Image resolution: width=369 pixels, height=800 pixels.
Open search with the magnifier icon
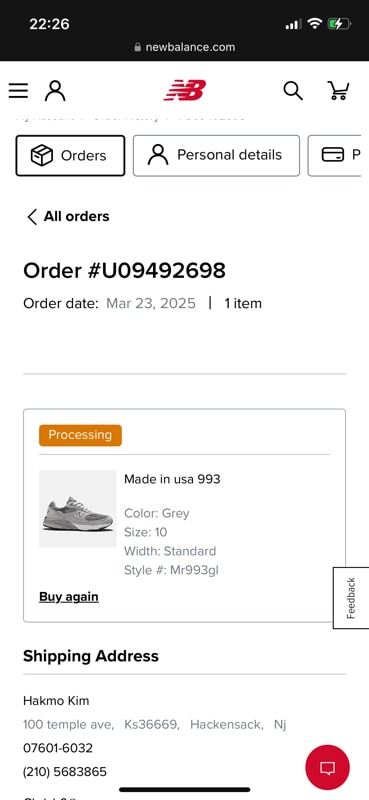[x=293, y=91]
